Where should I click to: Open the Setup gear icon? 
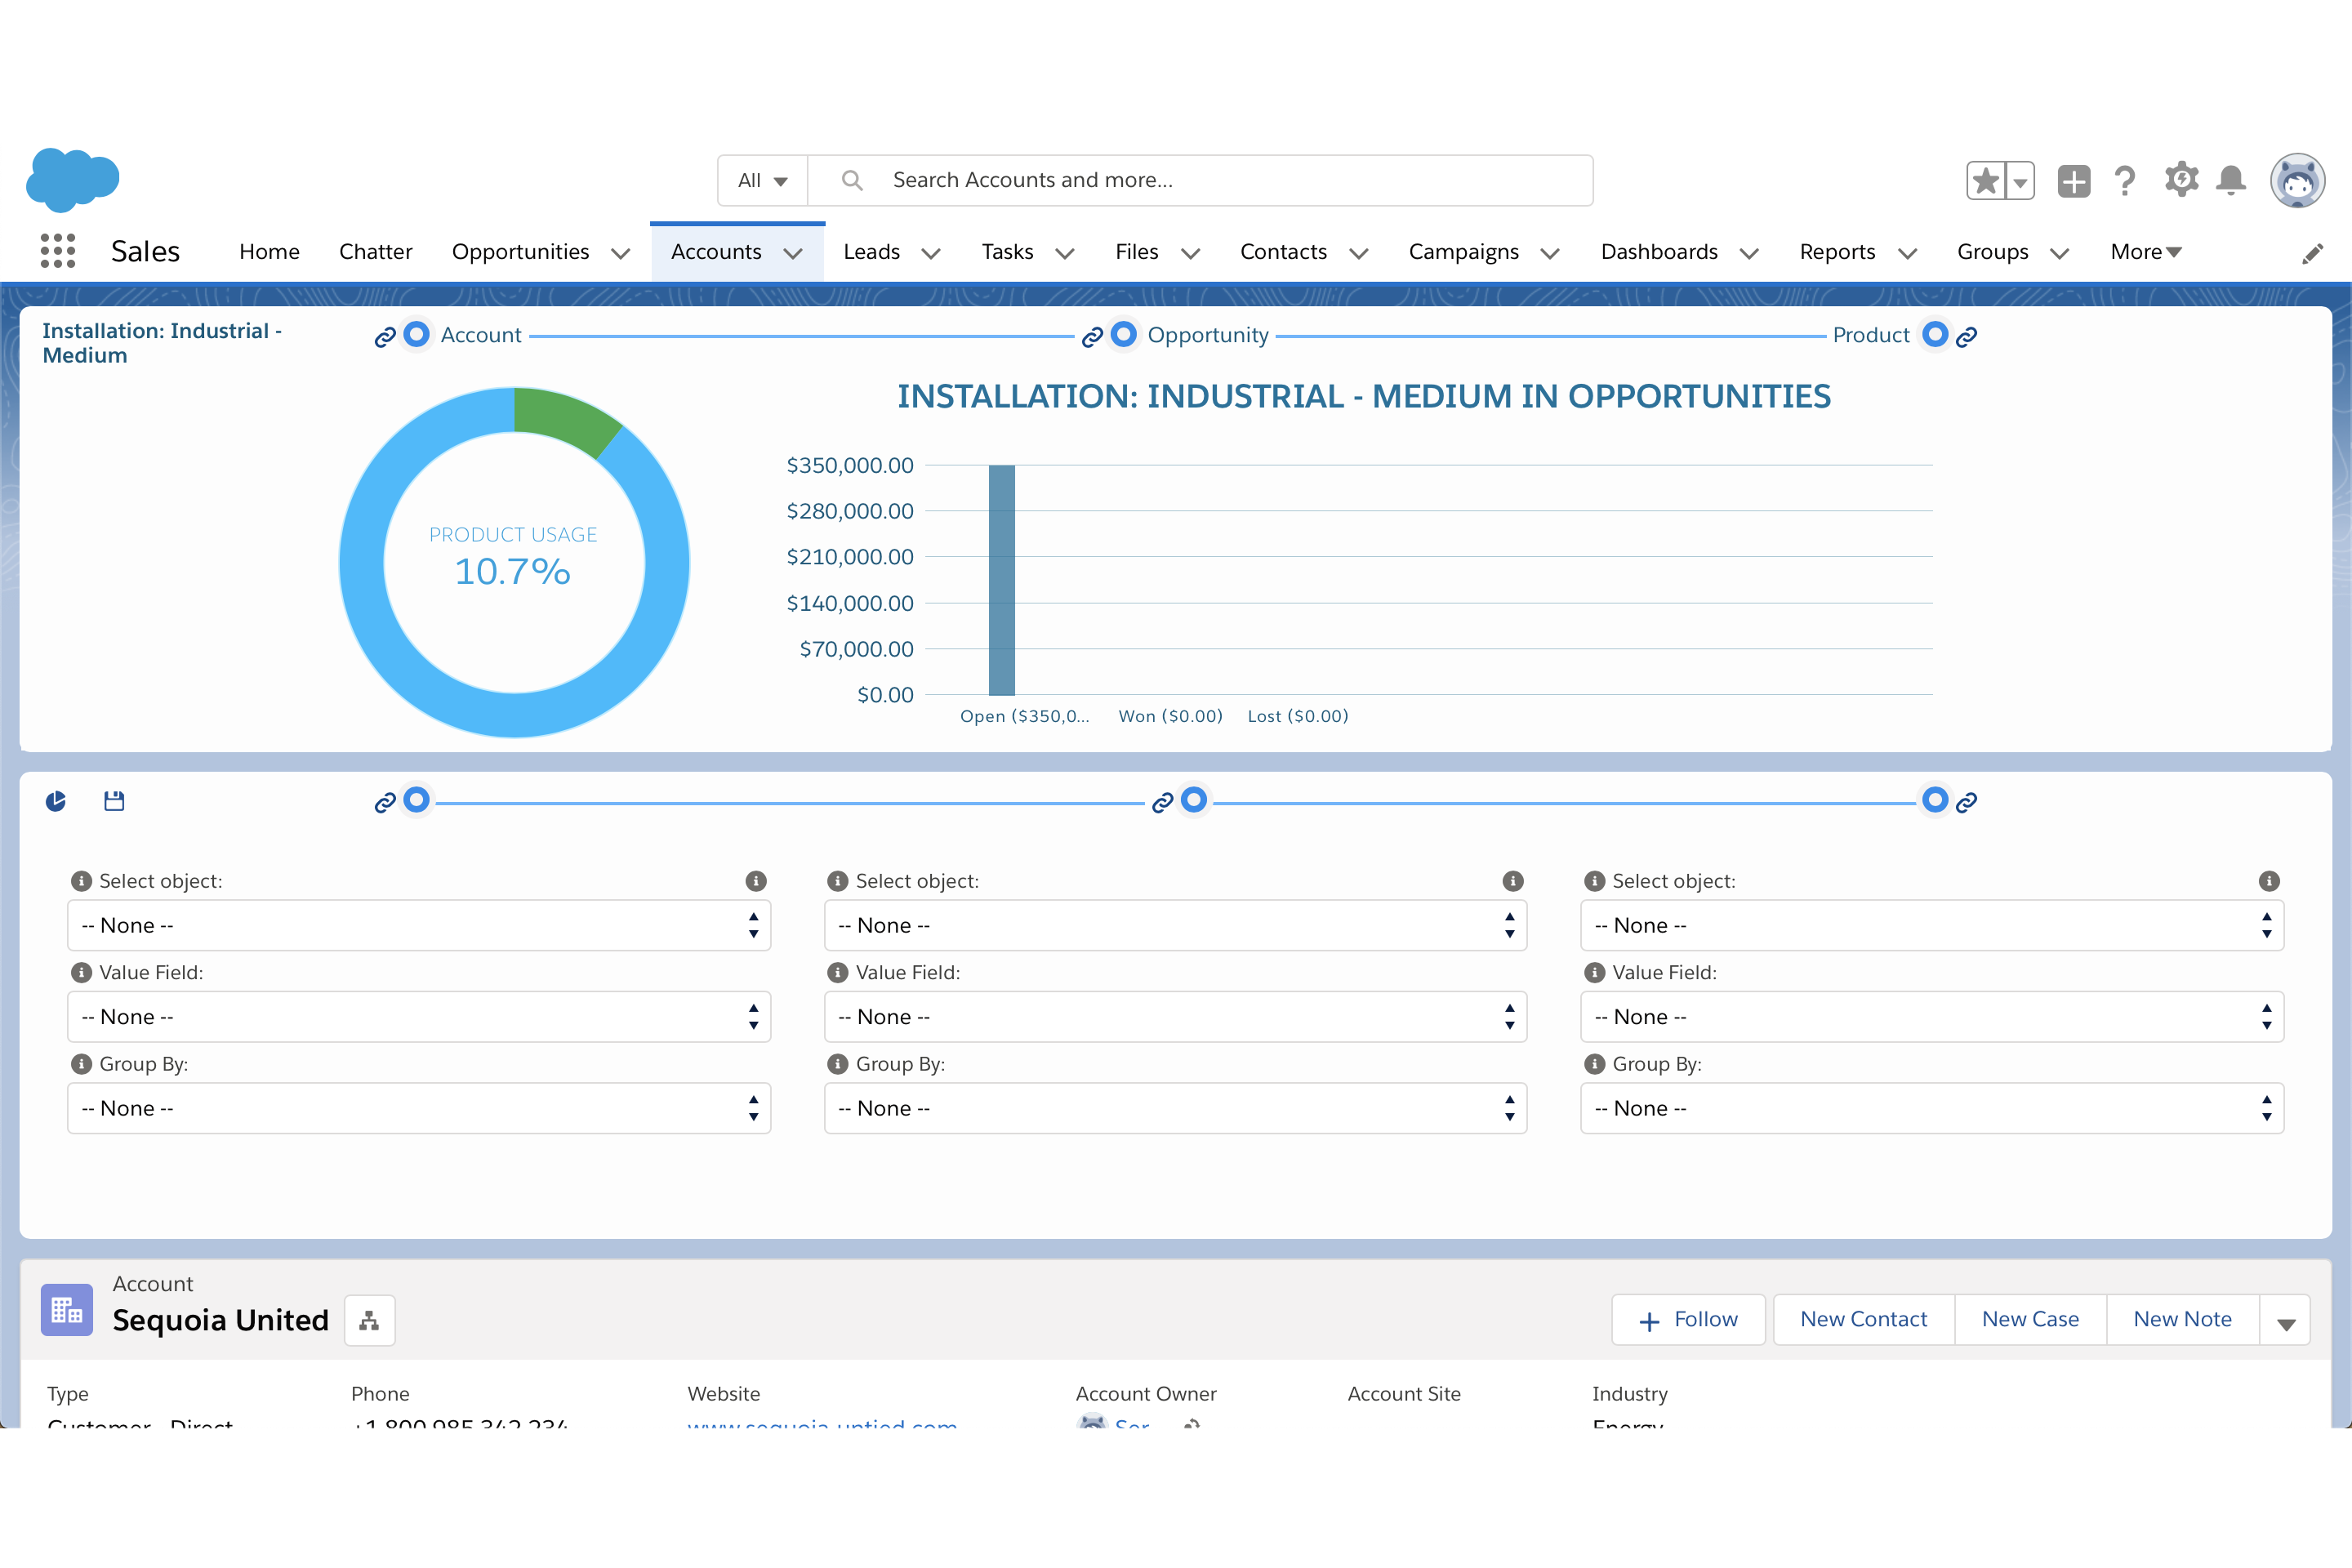pos(2181,180)
